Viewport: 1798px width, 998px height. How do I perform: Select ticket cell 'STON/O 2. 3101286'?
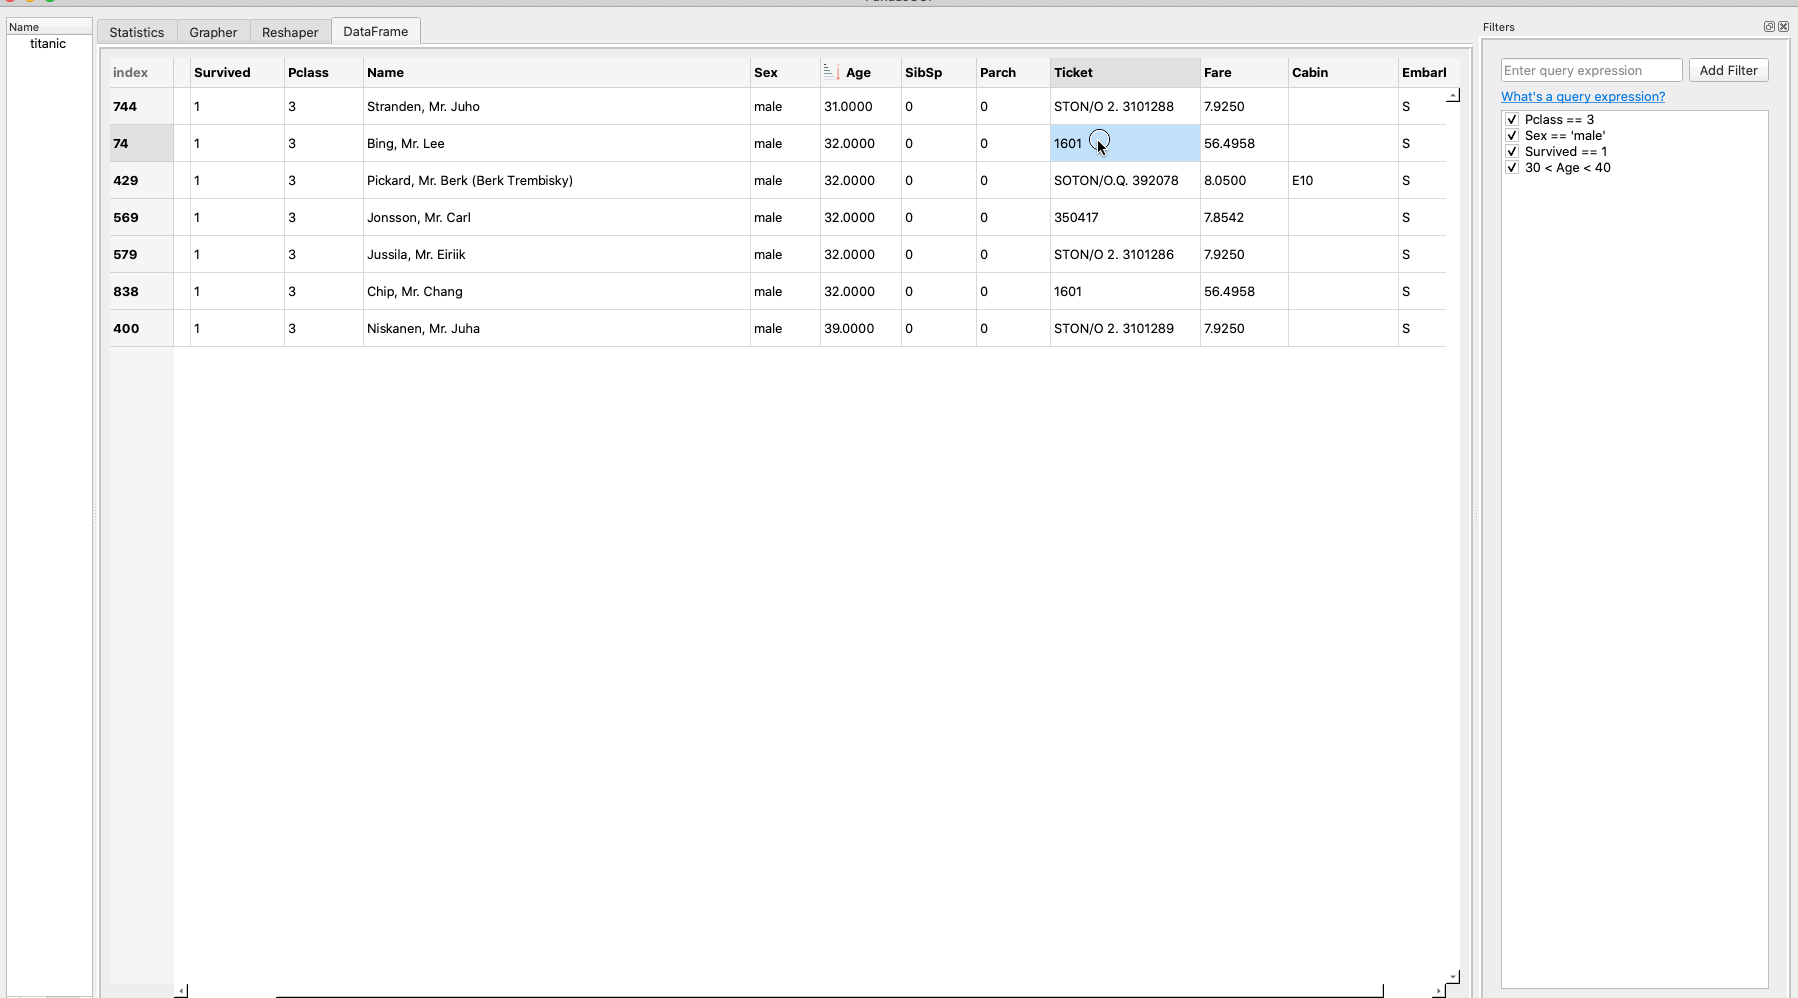[x=1125, y=254]
